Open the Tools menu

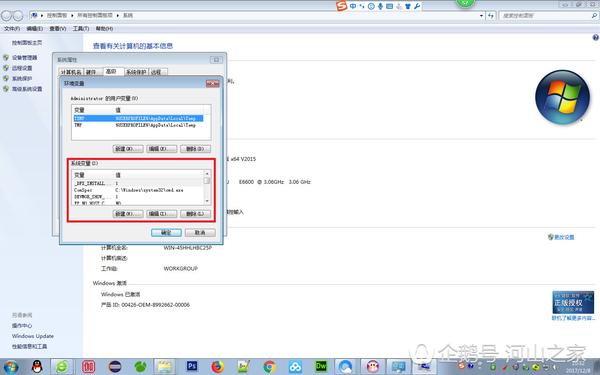(81, 29)
